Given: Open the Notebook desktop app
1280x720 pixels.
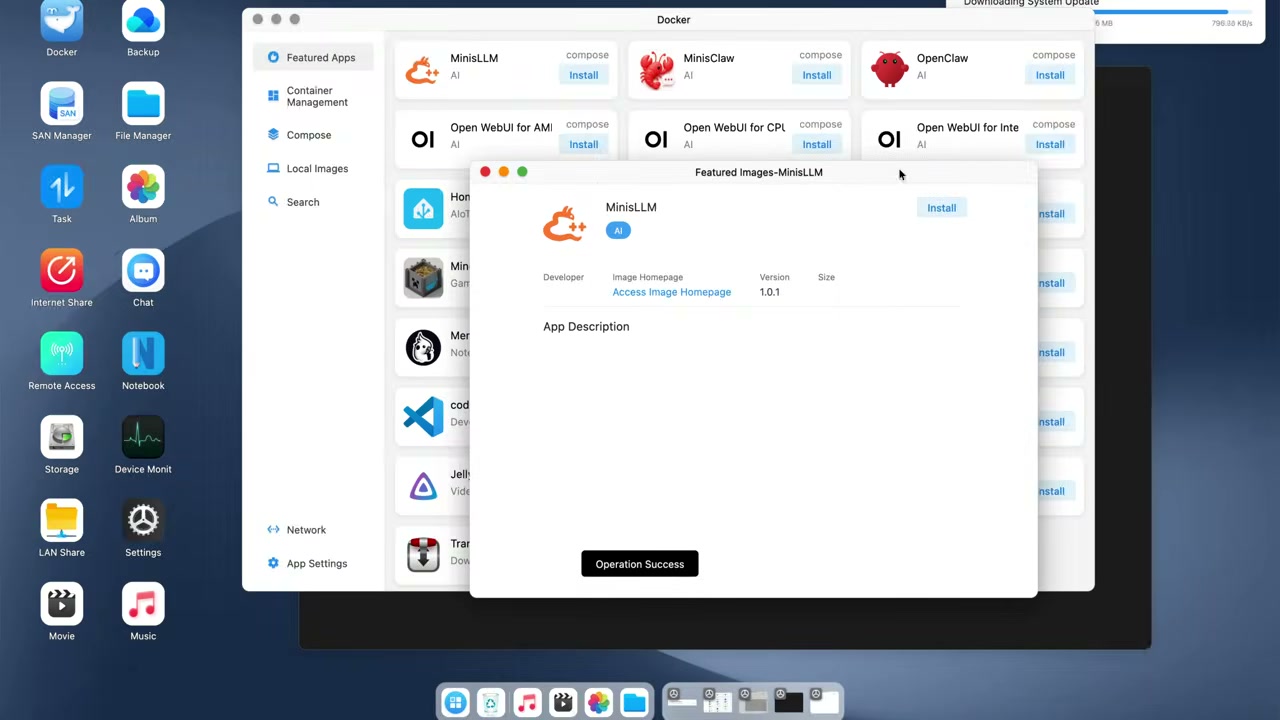Looking at the screenshot, I should pyautogui.click(x=143, y=353).
